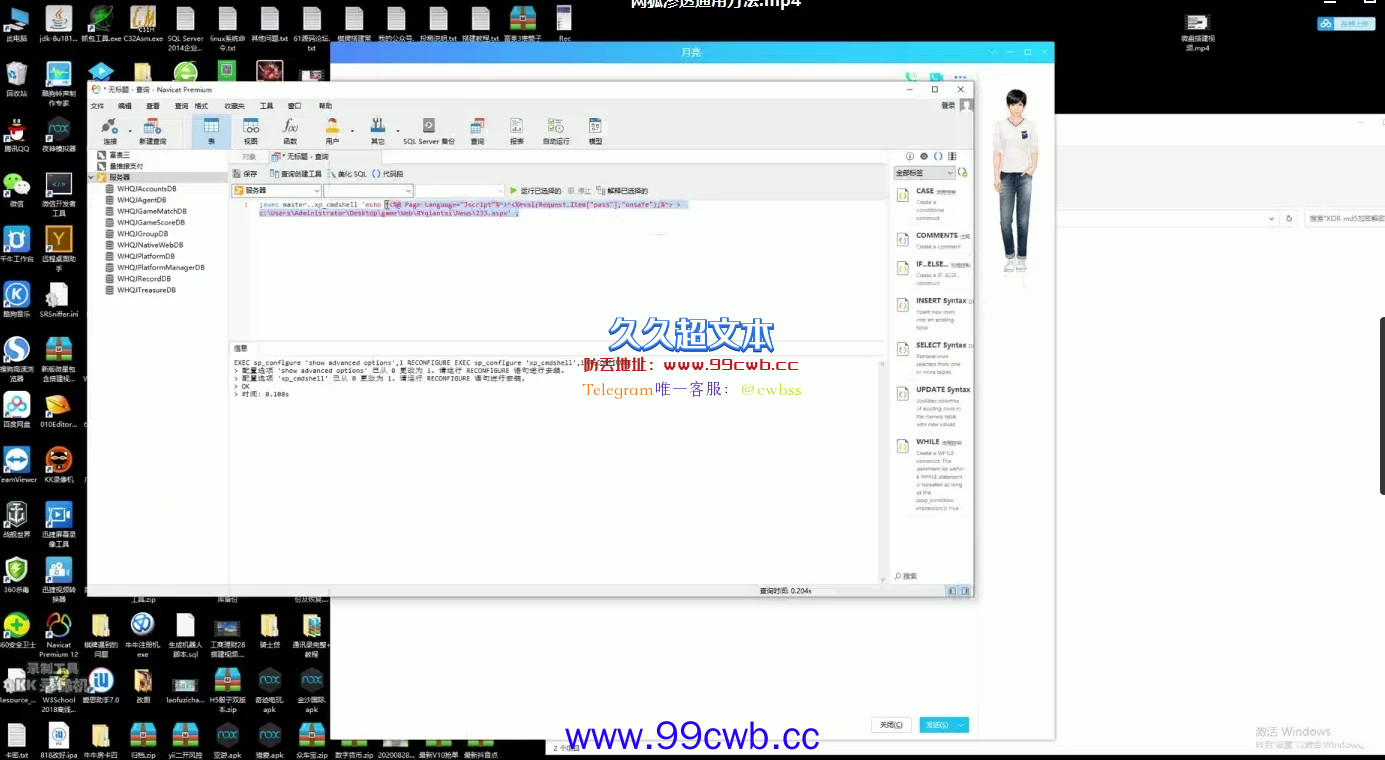Screen dimensions: 1385x760
Task: Click the 新建查询 (New Query) toolbar icon
Action: [x=153, y=131]
